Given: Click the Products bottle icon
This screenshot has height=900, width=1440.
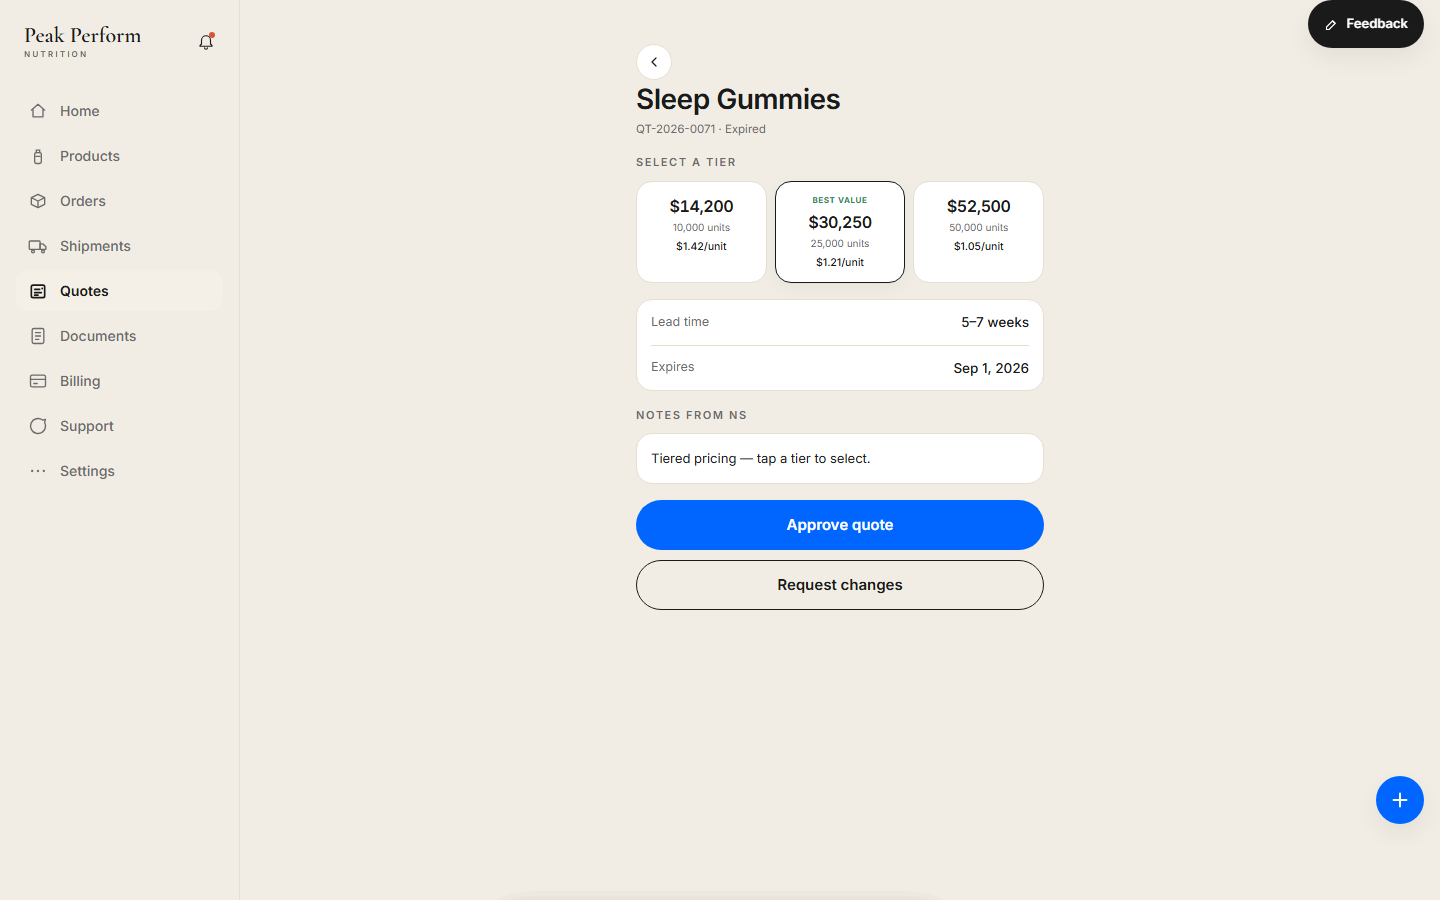Looking at the screenshot, I should point(38,156).
